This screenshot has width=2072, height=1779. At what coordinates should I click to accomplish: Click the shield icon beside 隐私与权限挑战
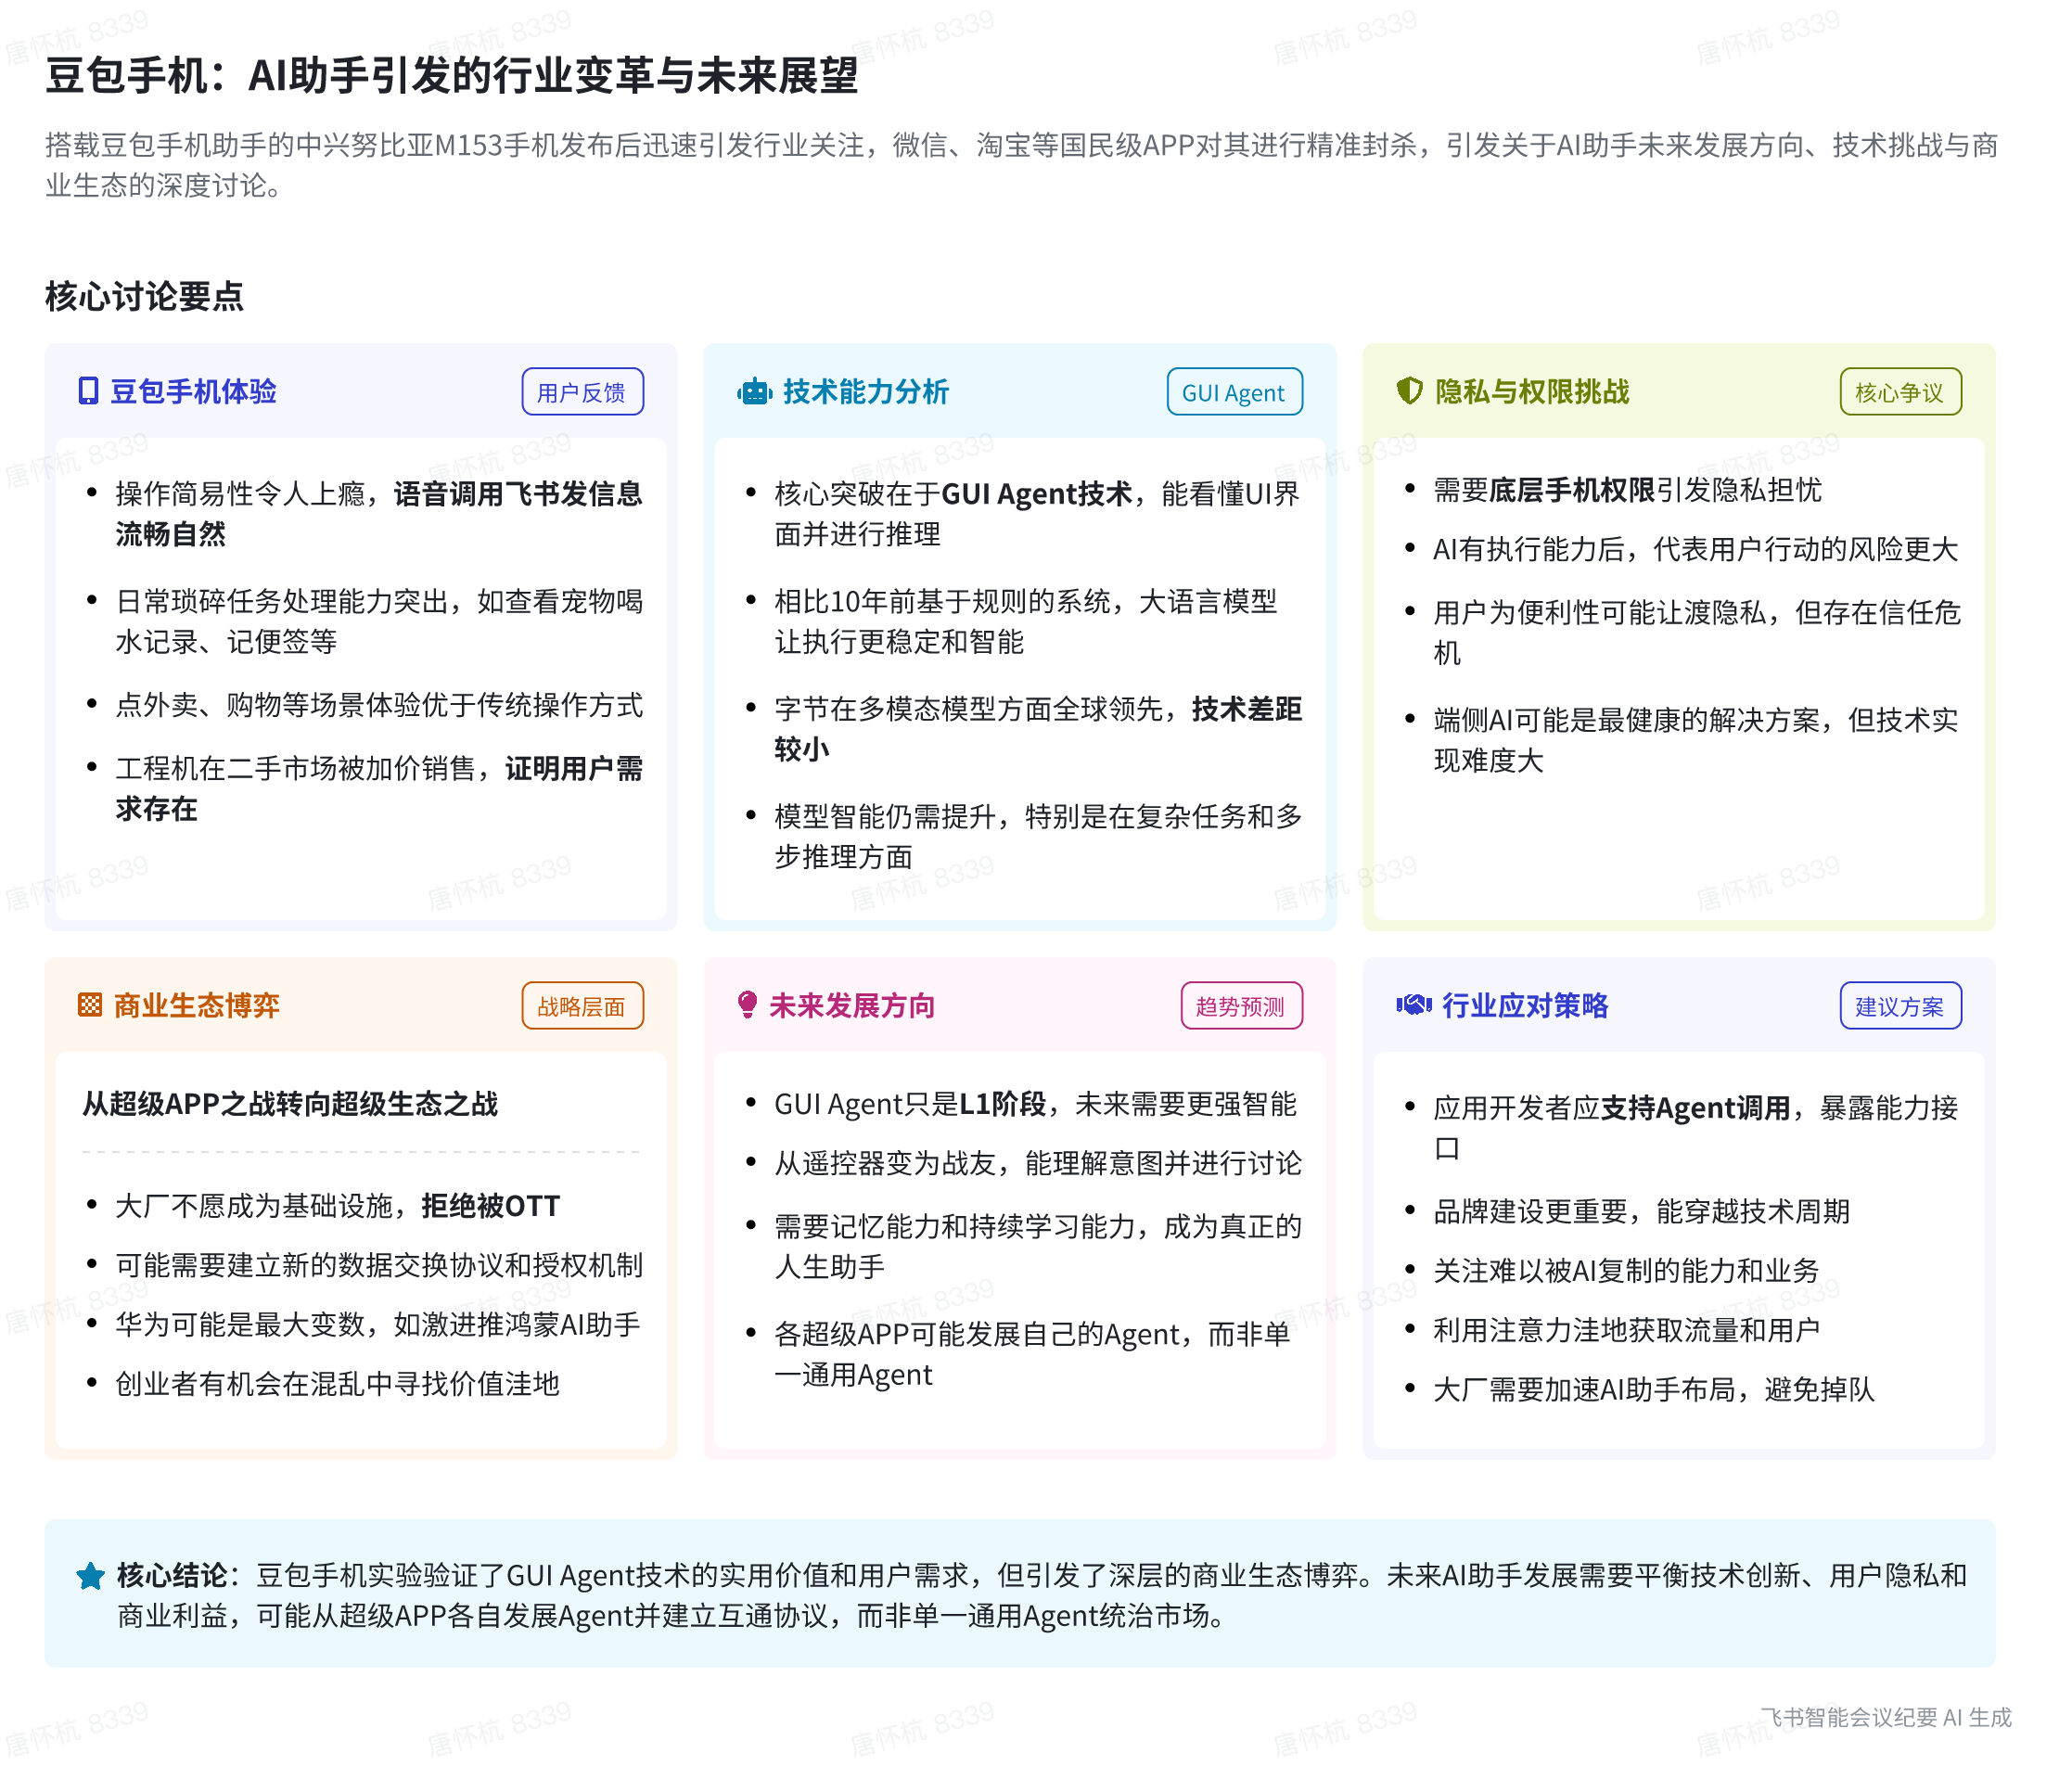point(1409,391)
